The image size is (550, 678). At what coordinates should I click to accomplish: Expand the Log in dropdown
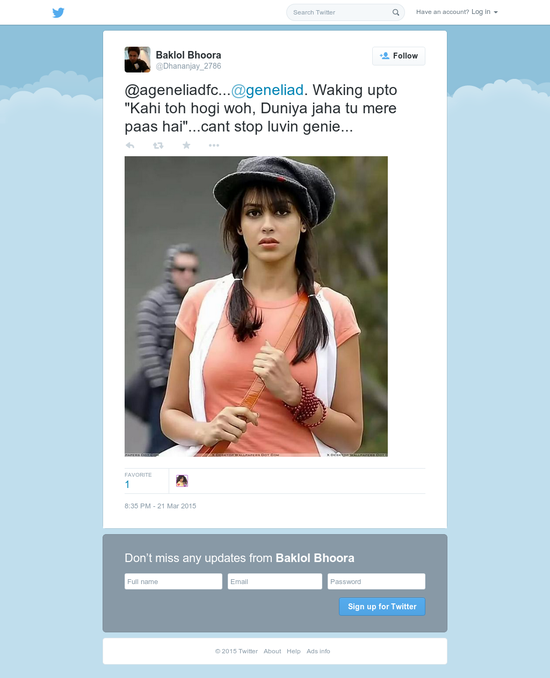484,12
